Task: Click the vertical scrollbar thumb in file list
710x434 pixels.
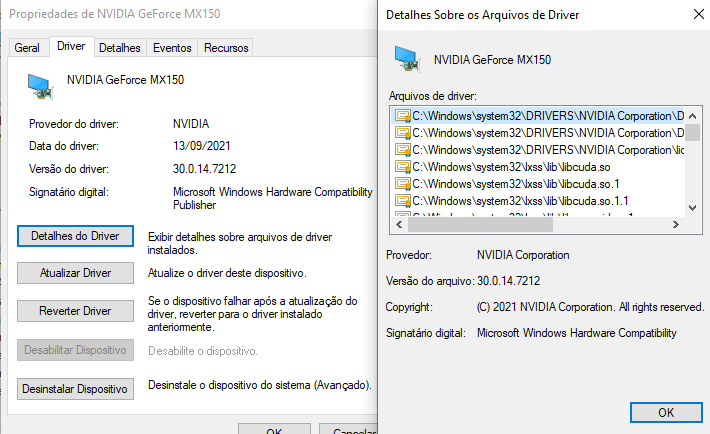Action: [692, 133]
